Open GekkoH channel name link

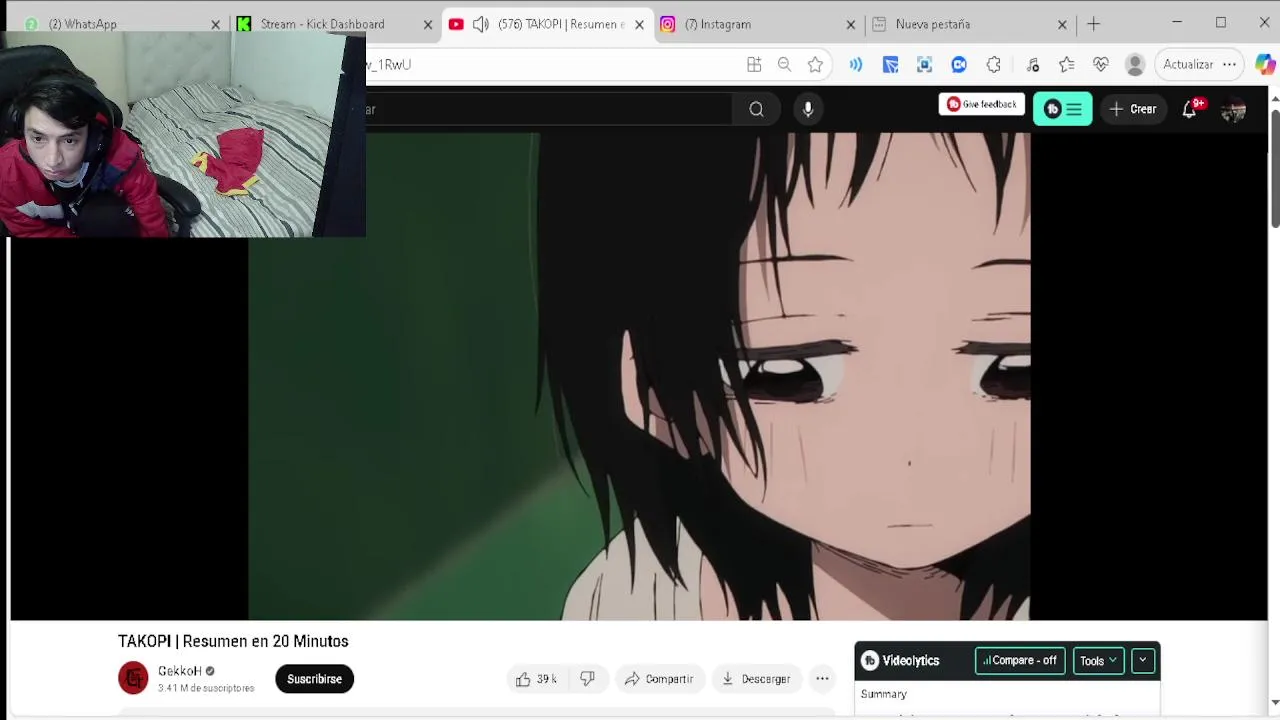[179, 671]
